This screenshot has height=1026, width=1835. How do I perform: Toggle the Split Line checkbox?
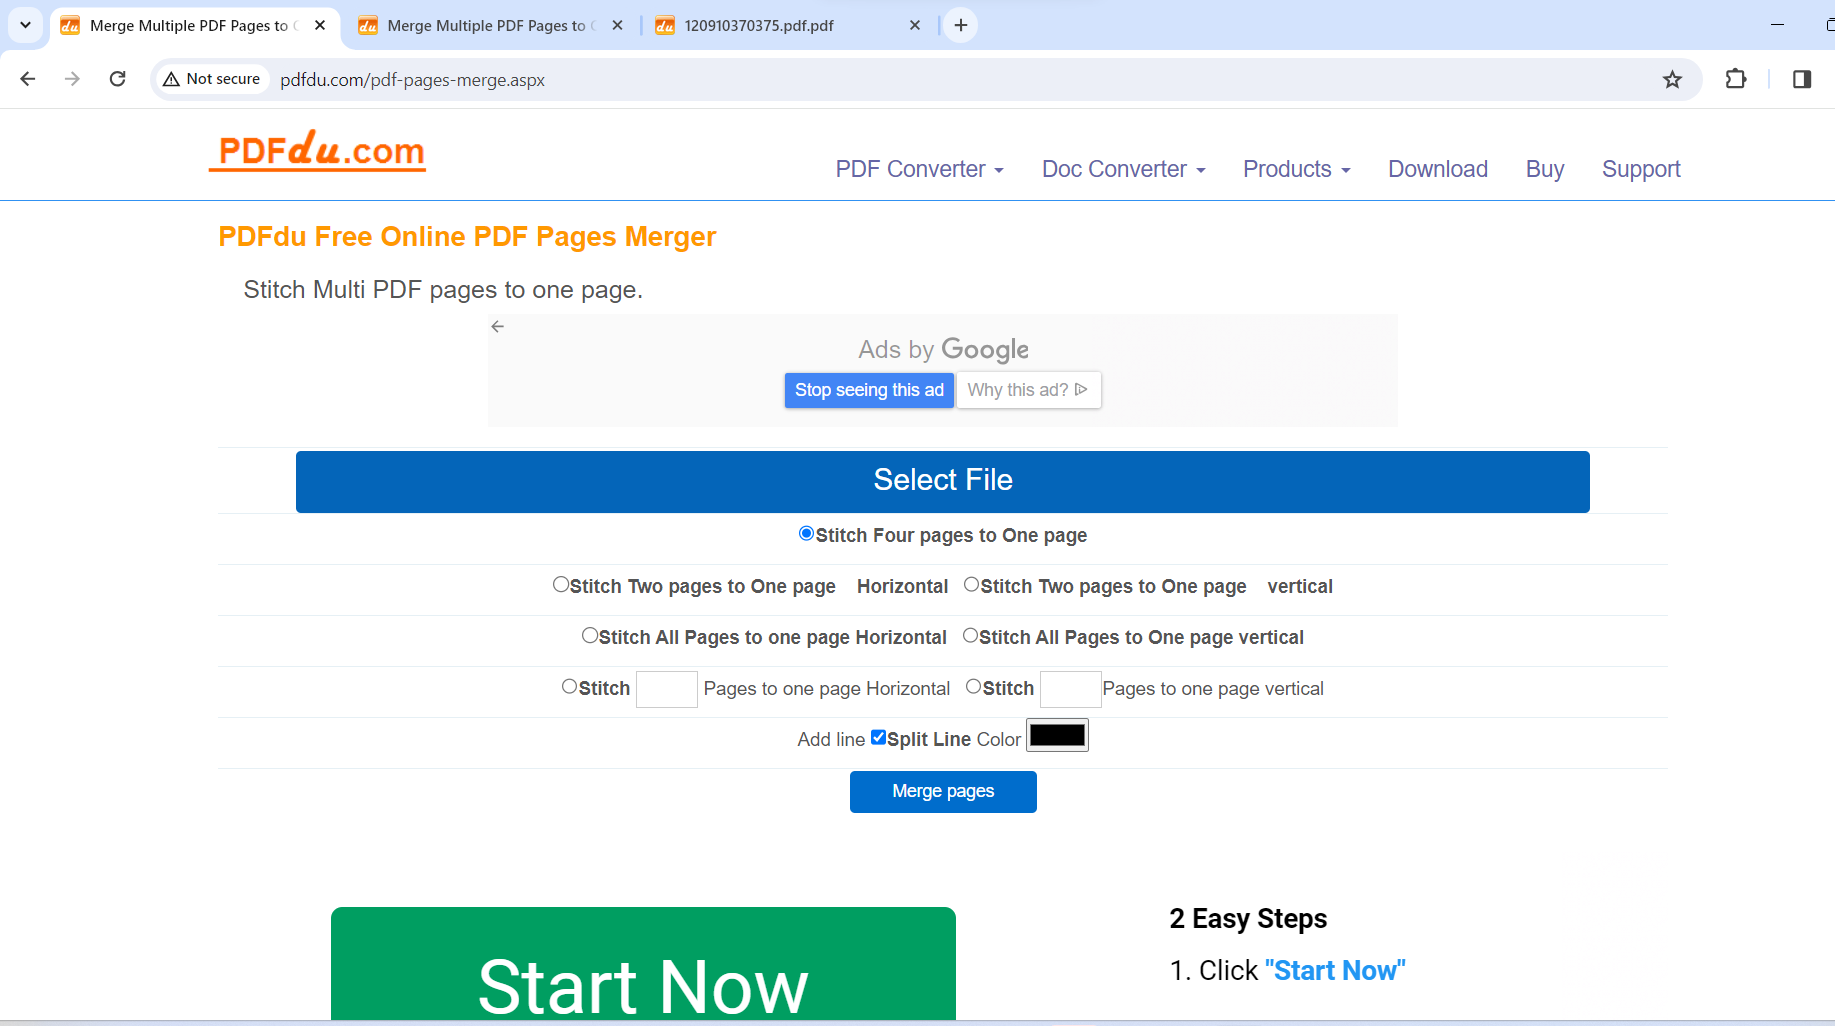coord(878,737)
